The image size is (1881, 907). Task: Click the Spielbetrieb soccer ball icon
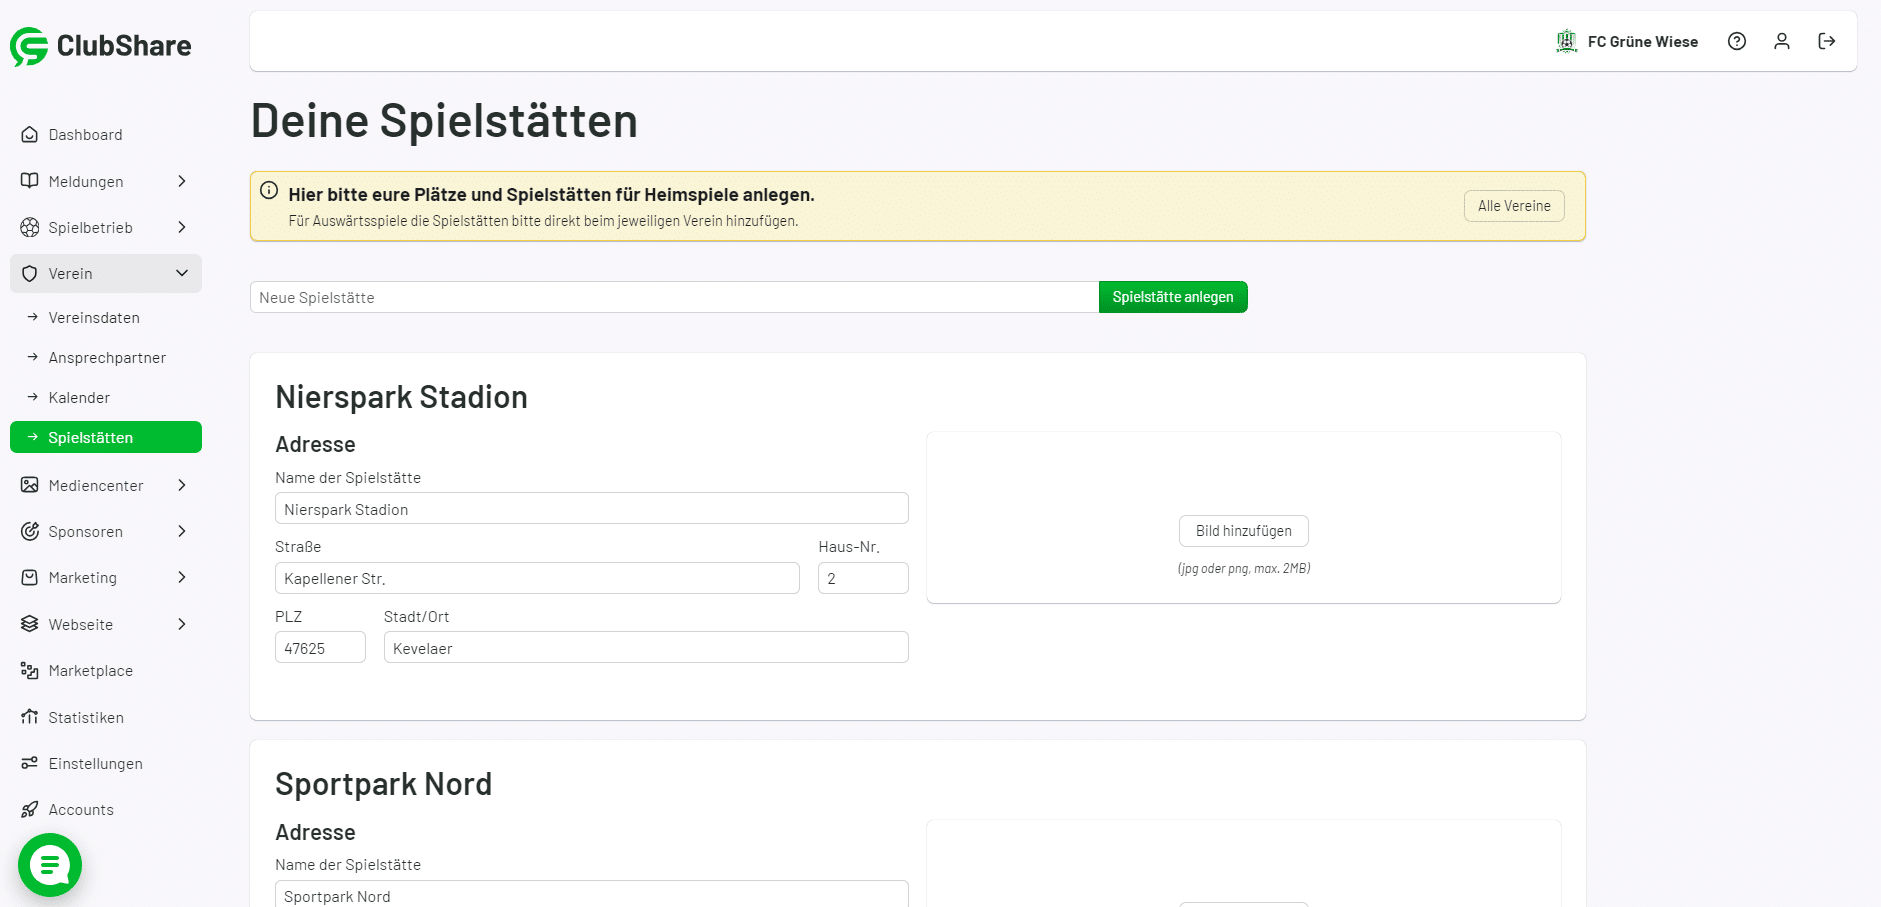(x=30, y=227)
